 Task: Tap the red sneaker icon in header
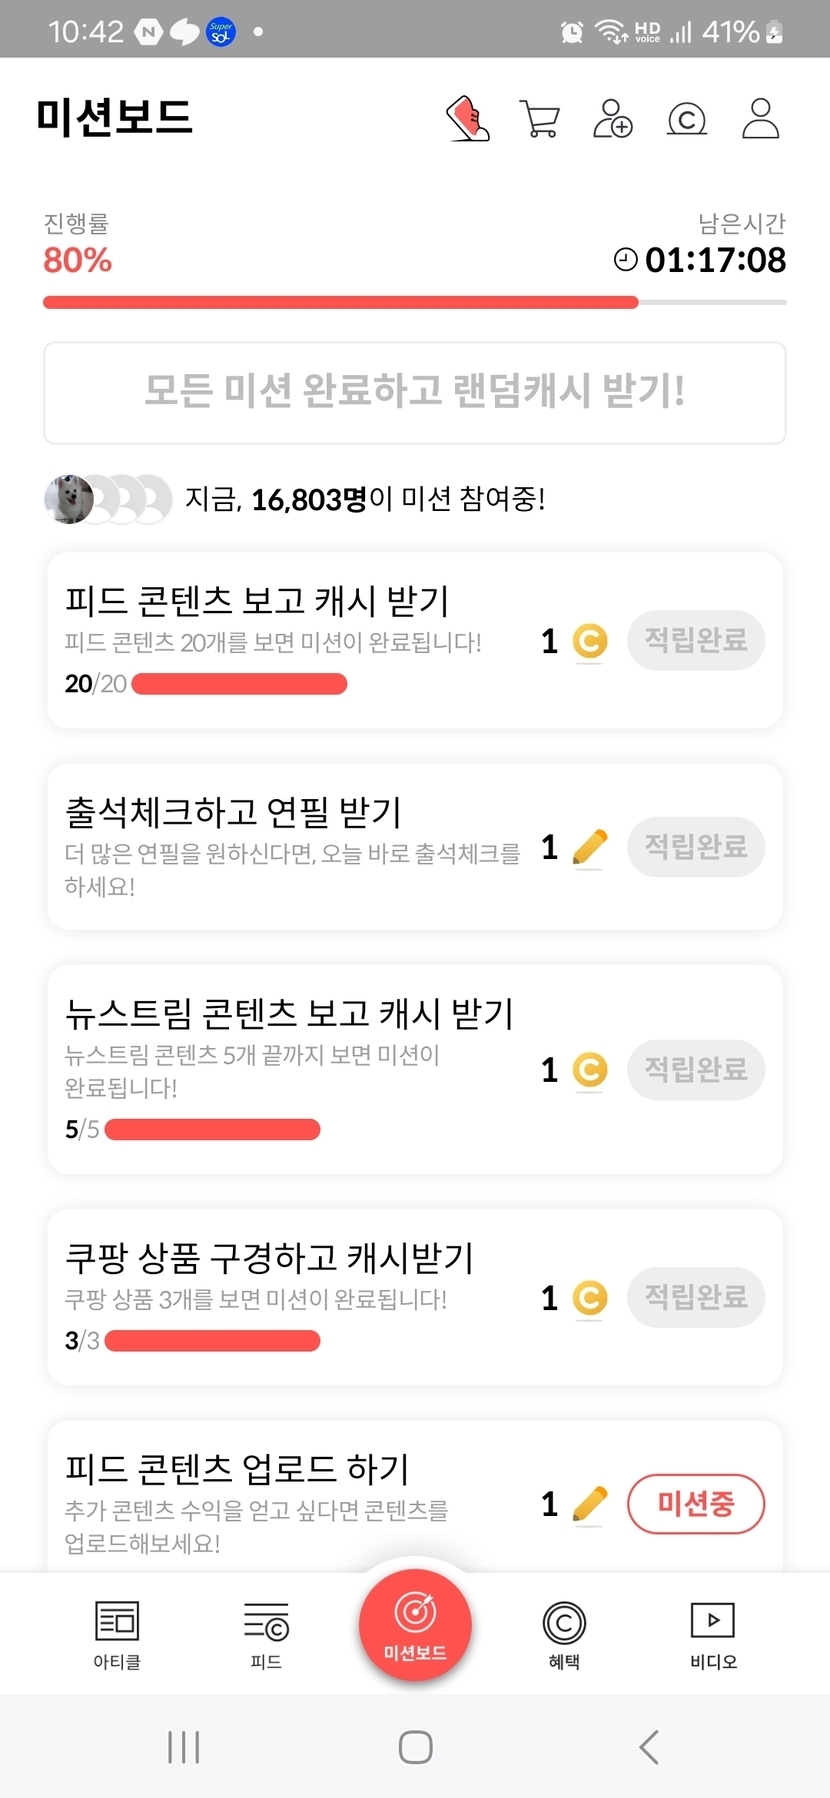(467, 119)
